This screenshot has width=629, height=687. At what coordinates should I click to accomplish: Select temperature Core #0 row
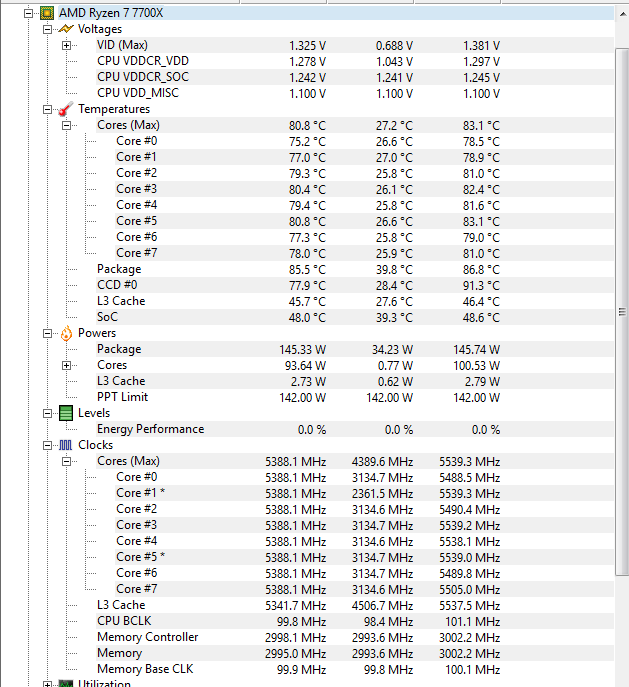pyautogui.click(x=364, y=141)
